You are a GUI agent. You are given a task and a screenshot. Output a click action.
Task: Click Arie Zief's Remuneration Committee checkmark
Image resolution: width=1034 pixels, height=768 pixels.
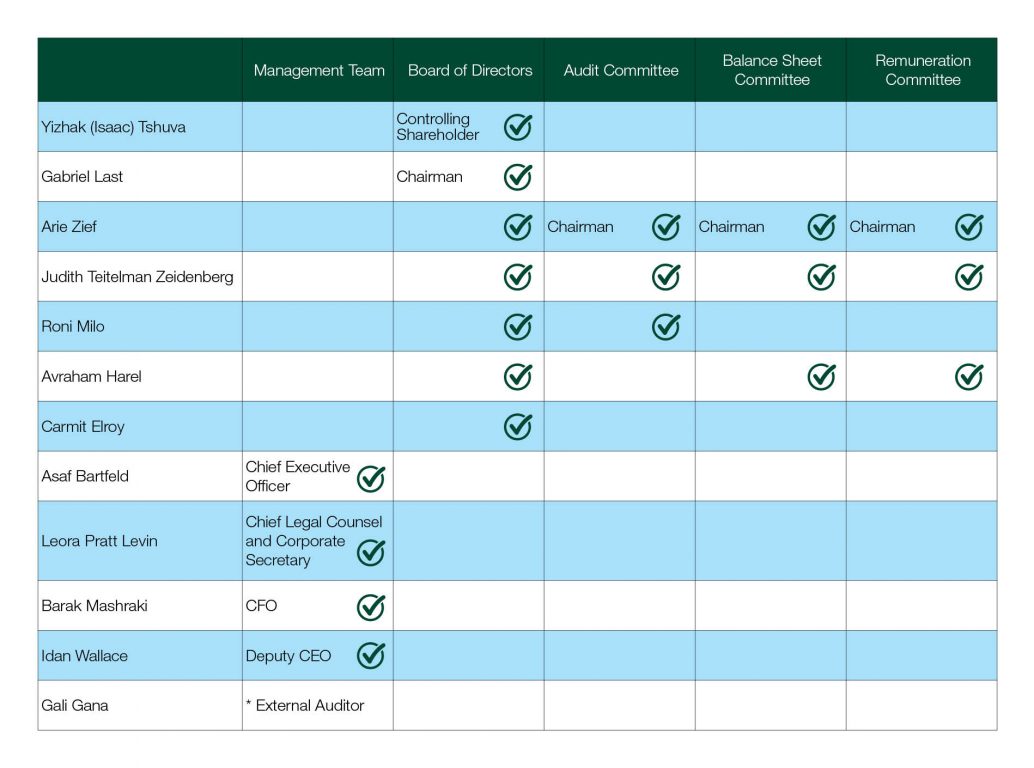point(969,226)
